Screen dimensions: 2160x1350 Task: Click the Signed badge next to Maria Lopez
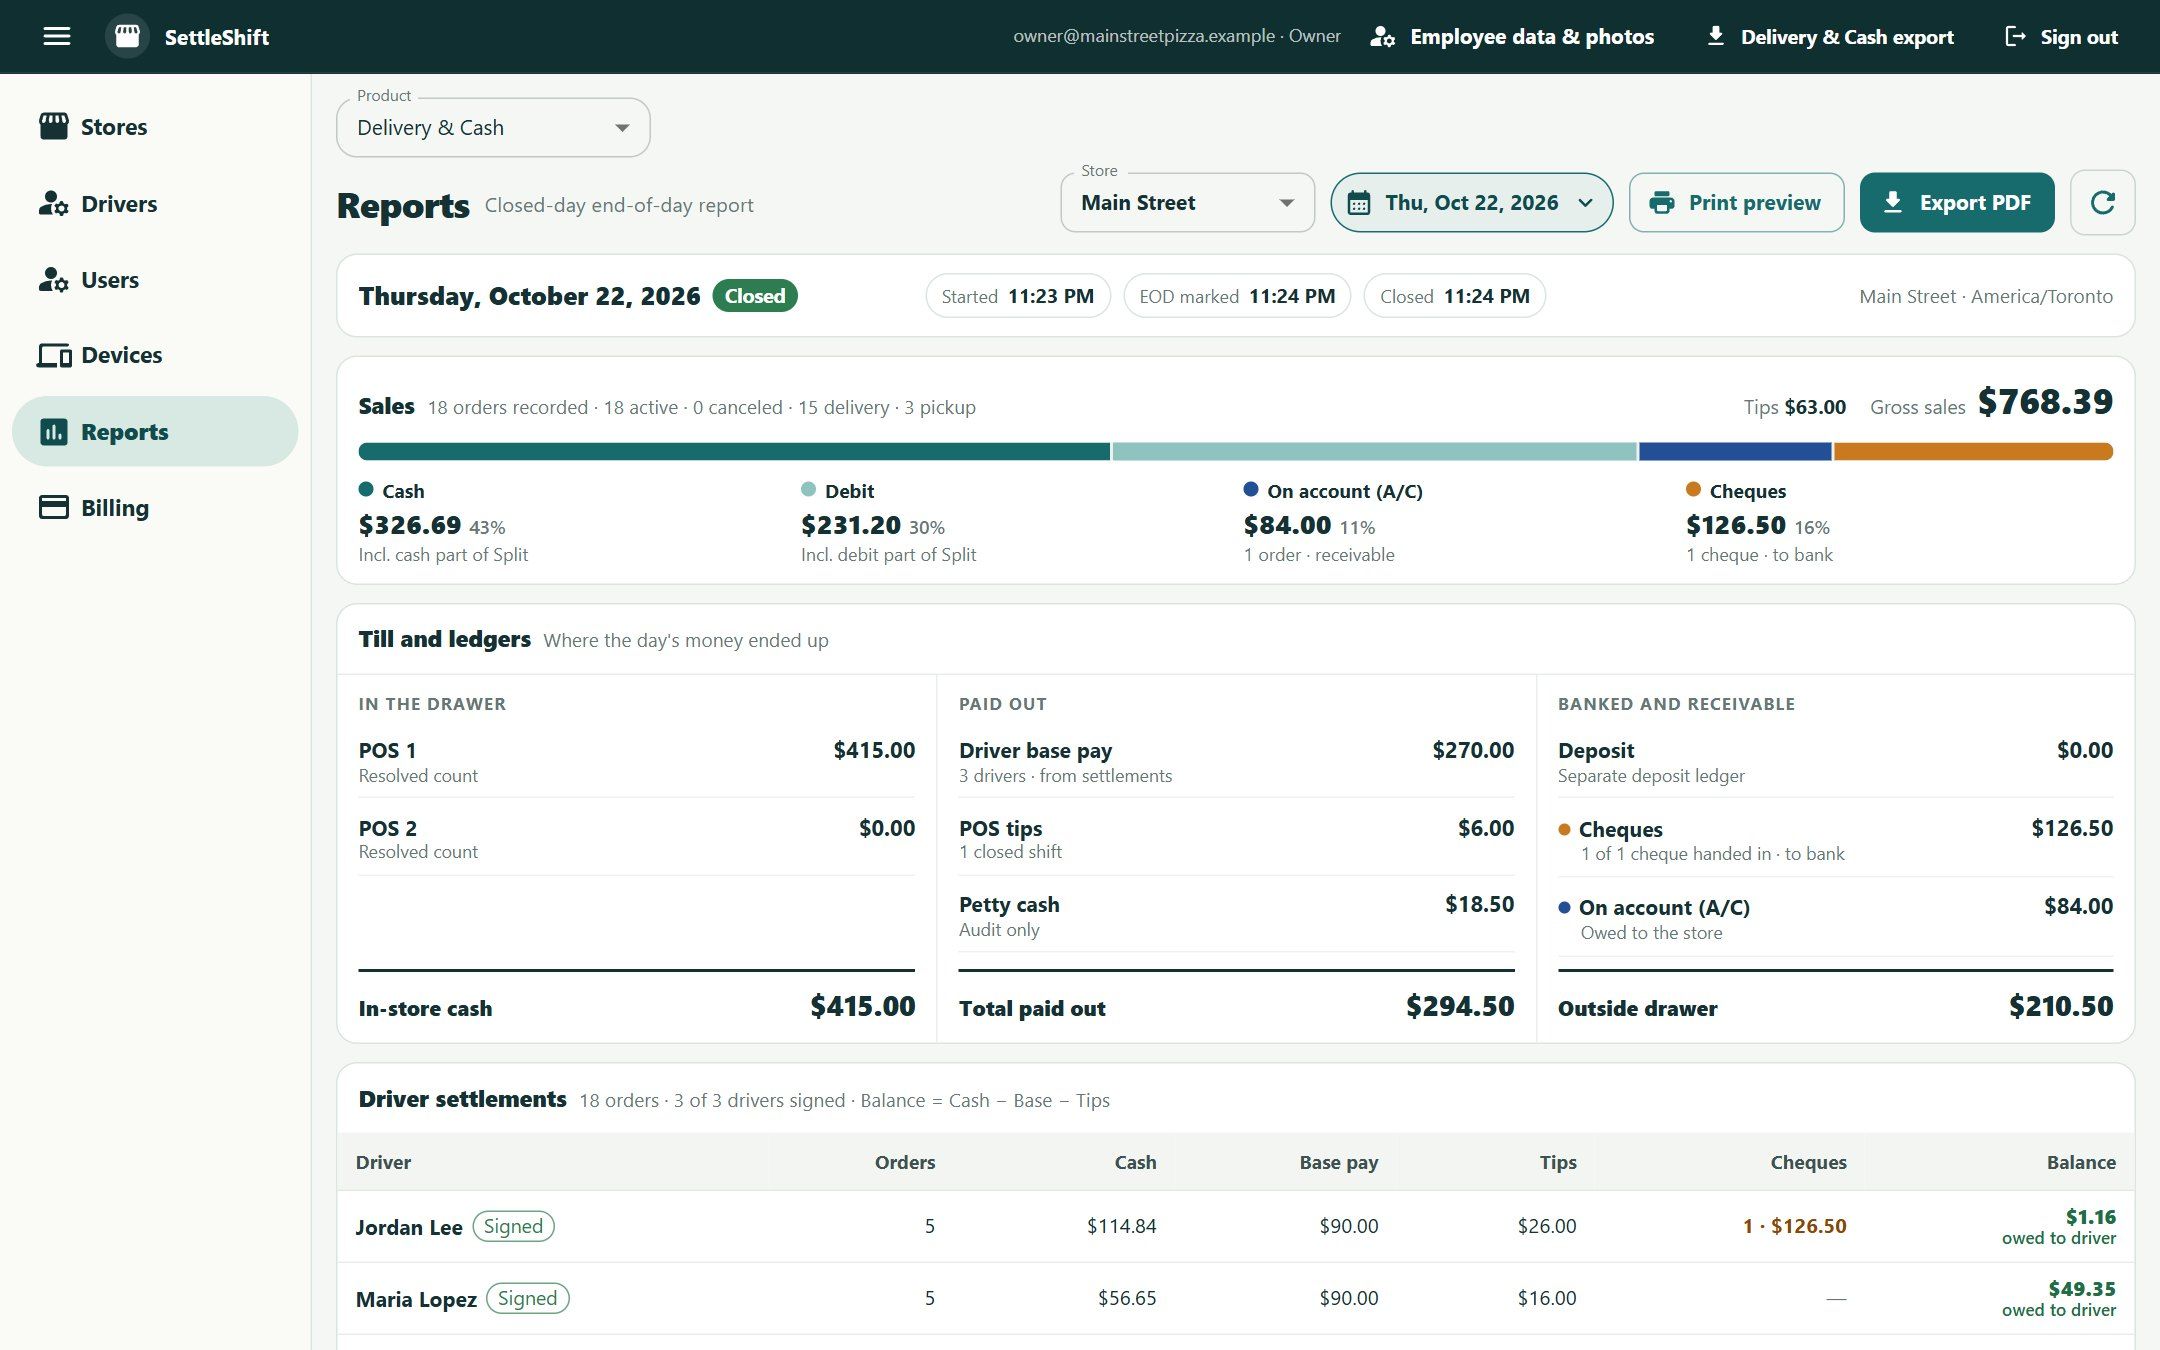(x=527, y=1298)
